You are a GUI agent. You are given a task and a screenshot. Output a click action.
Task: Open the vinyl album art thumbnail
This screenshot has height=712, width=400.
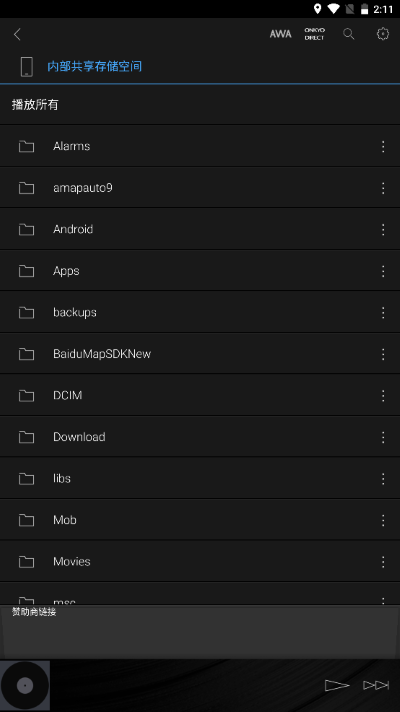(x=25, y=686)
